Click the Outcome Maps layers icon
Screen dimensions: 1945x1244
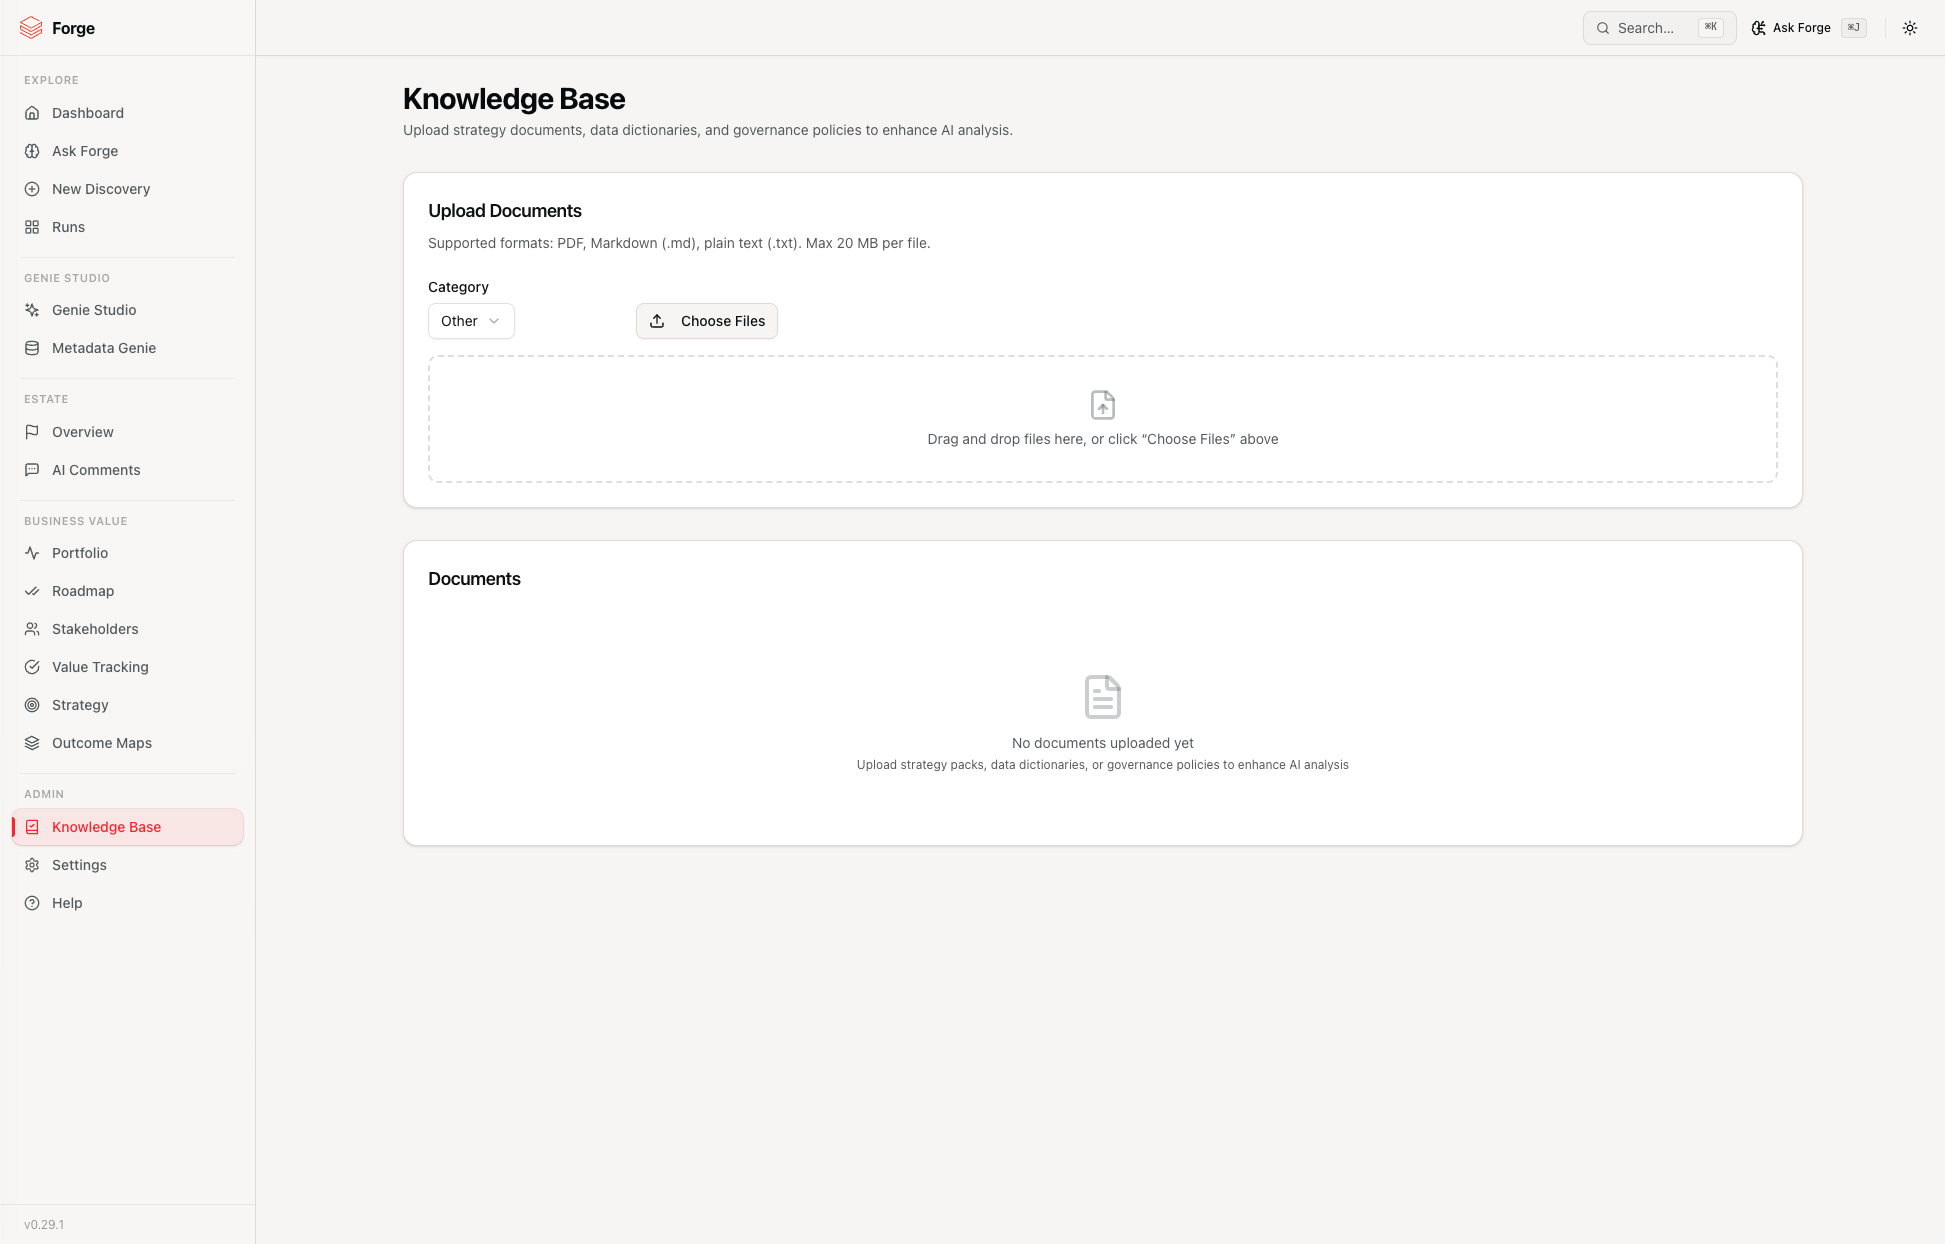tap(32, 743)
